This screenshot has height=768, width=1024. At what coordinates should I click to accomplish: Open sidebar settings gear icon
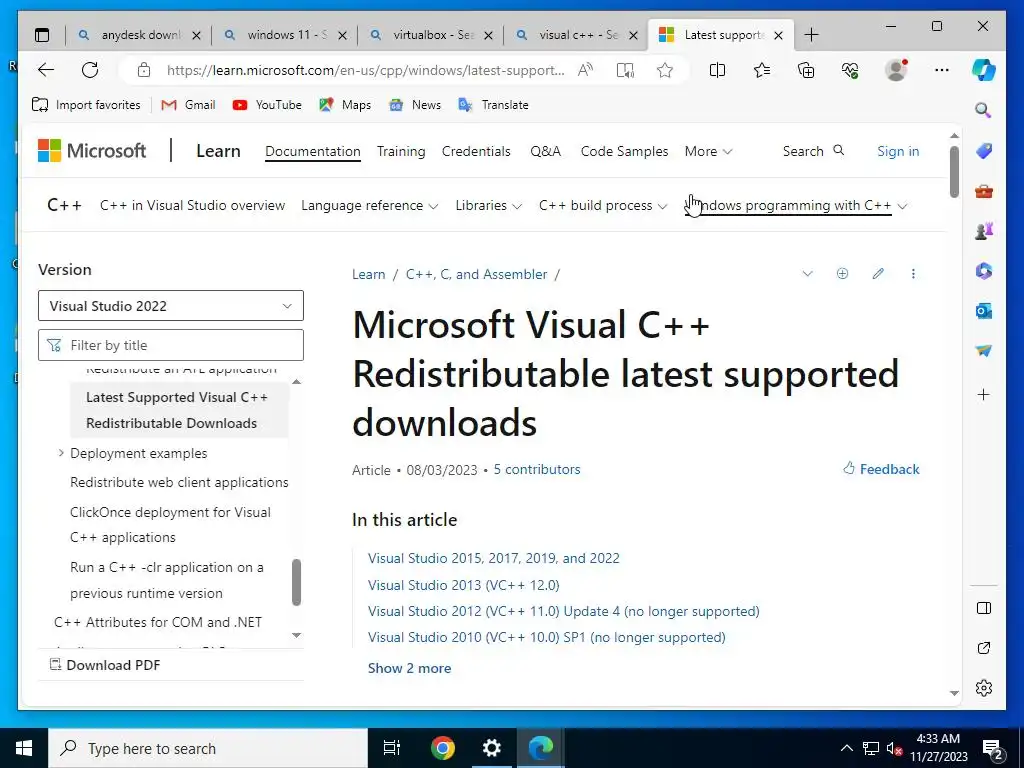tap(984, 688)
